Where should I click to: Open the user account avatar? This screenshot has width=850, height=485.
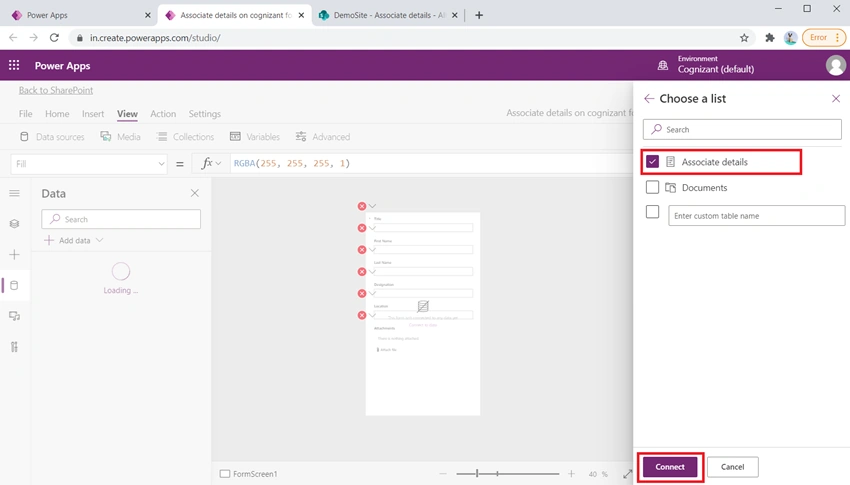pos(835,66)
